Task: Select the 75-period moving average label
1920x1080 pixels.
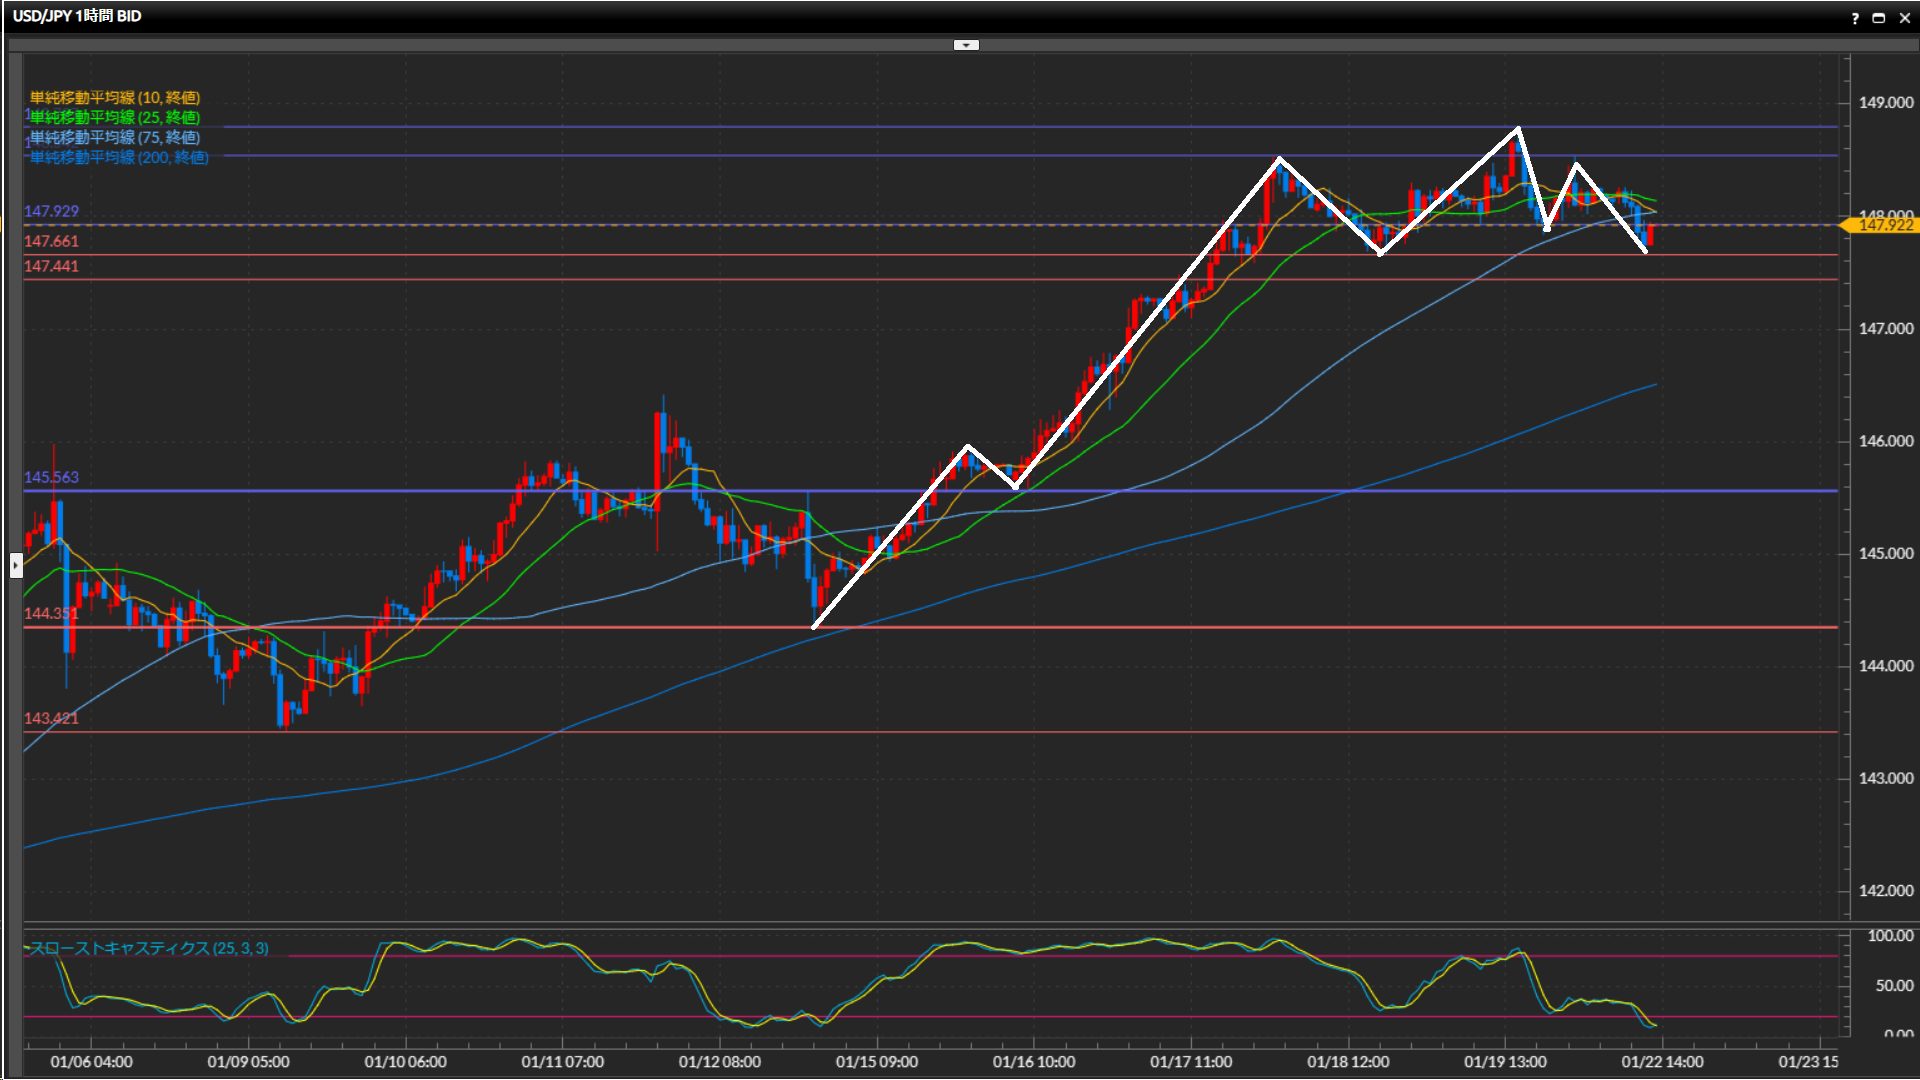Action: click(115, 138)
